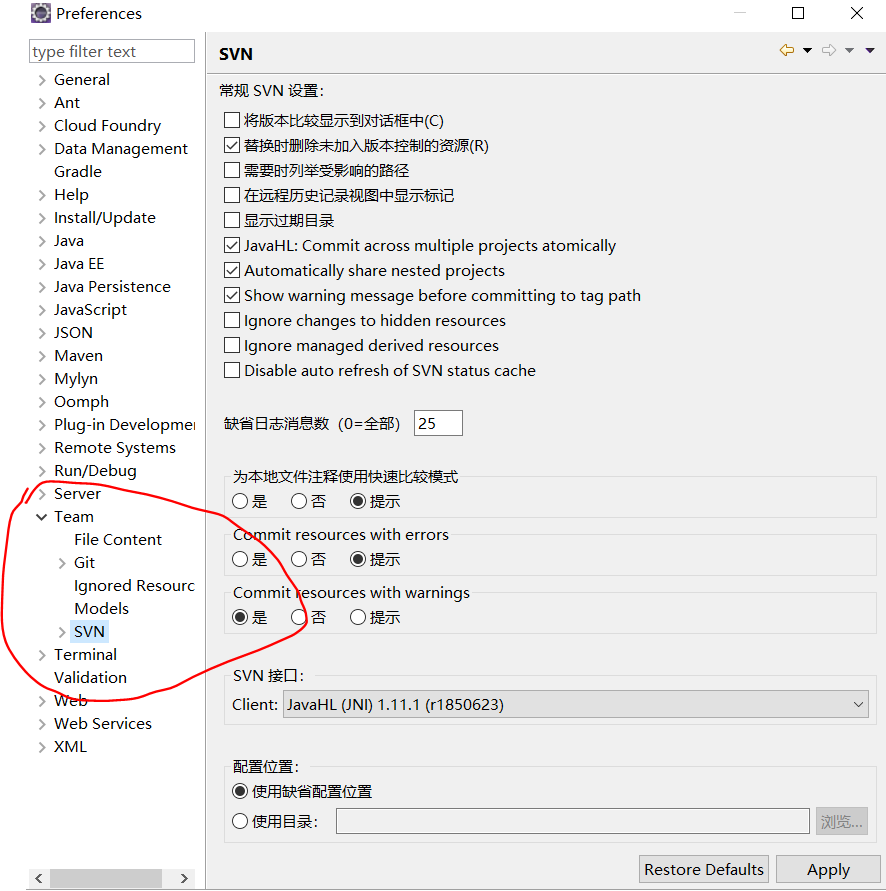Viewport: 886px width, 891px height.
Task: Click the Apply button
Action: [828, 869]
